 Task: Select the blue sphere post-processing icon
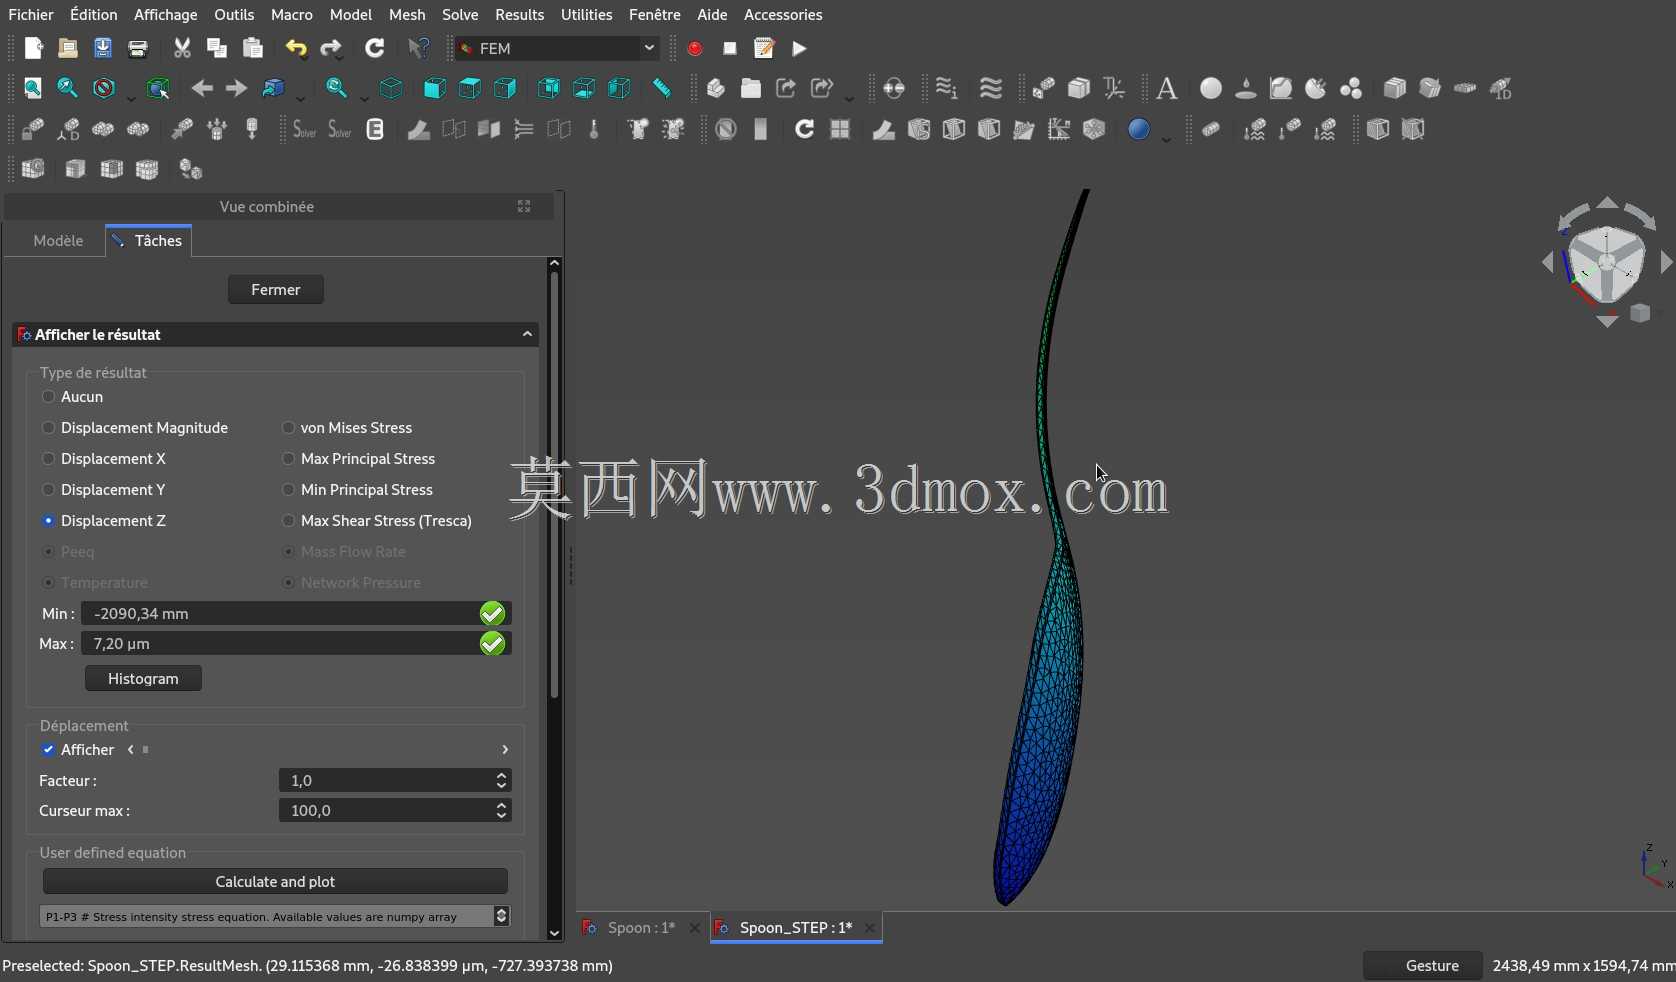1138,129
